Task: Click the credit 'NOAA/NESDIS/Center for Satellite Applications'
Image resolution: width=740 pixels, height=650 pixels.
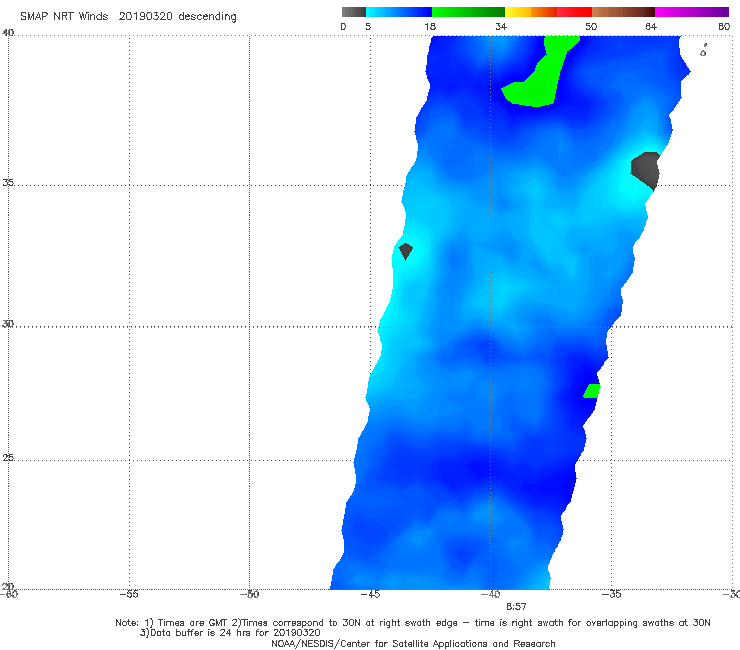Action: click(x=413, y=643)
